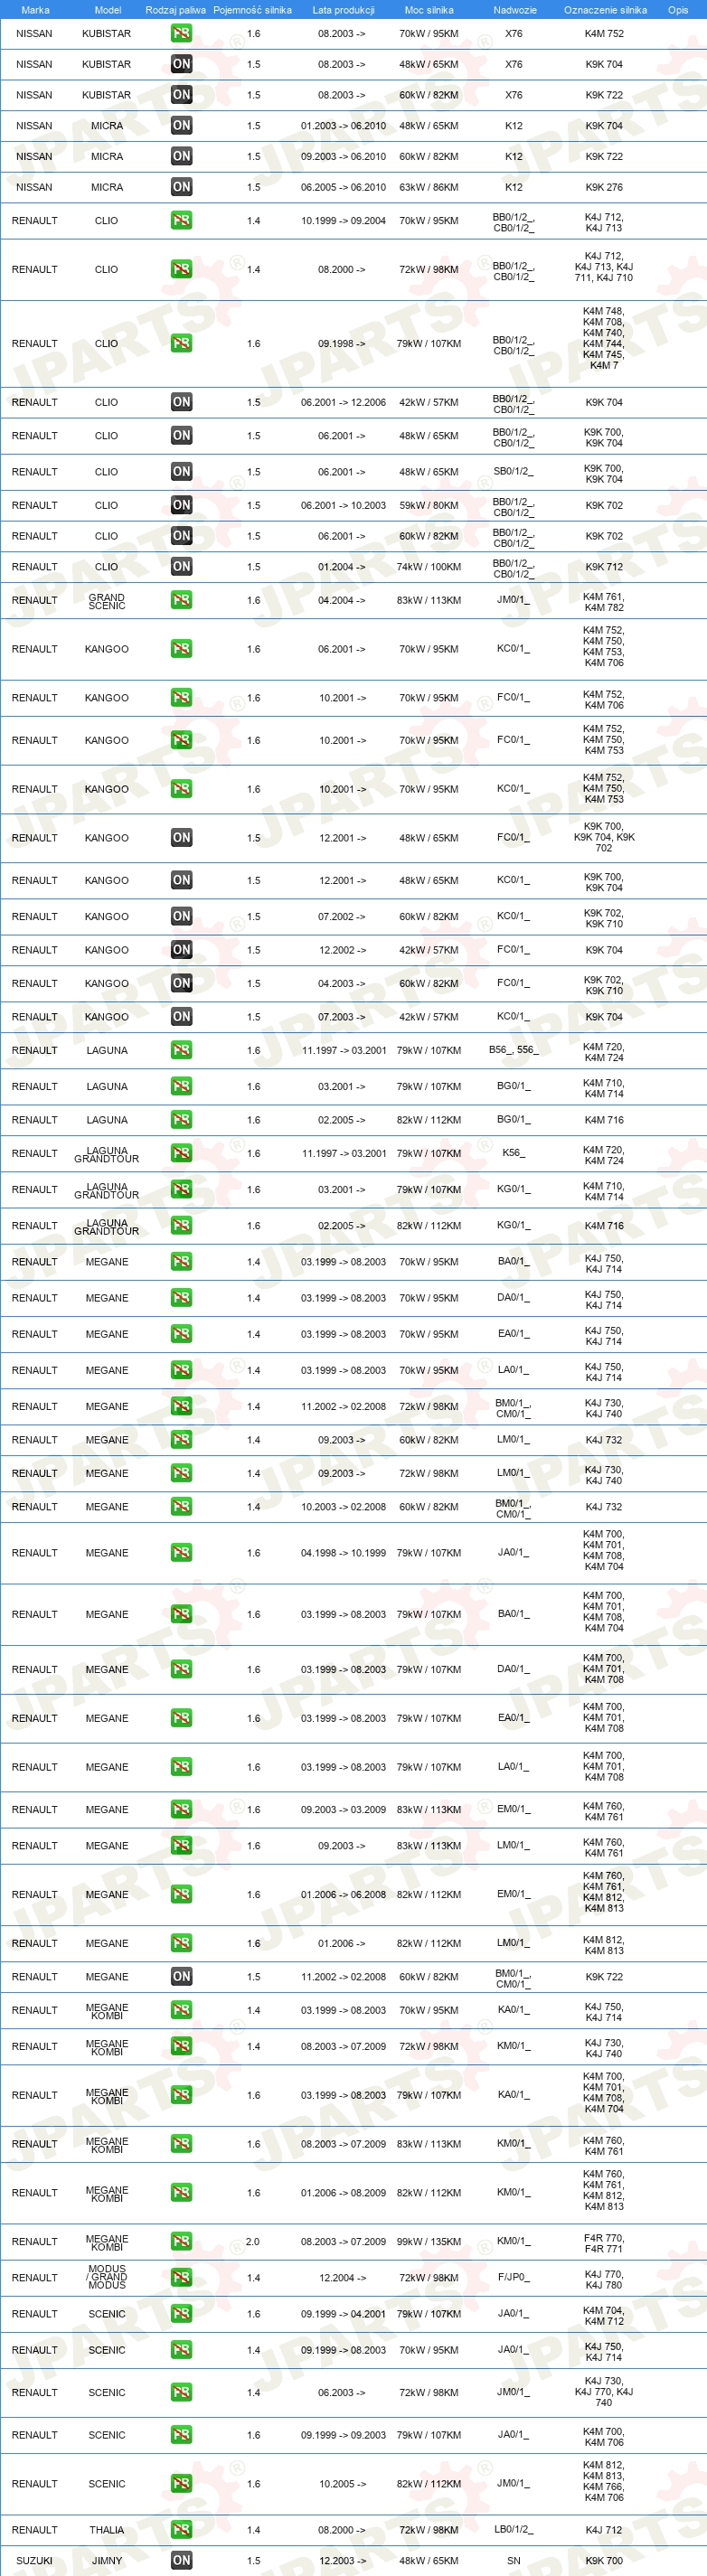Click petrol pump icon in KUBISTAR 1.6 row
Image resolution: width=707 pixels, height=2576 pixels.
pos(181,33)
